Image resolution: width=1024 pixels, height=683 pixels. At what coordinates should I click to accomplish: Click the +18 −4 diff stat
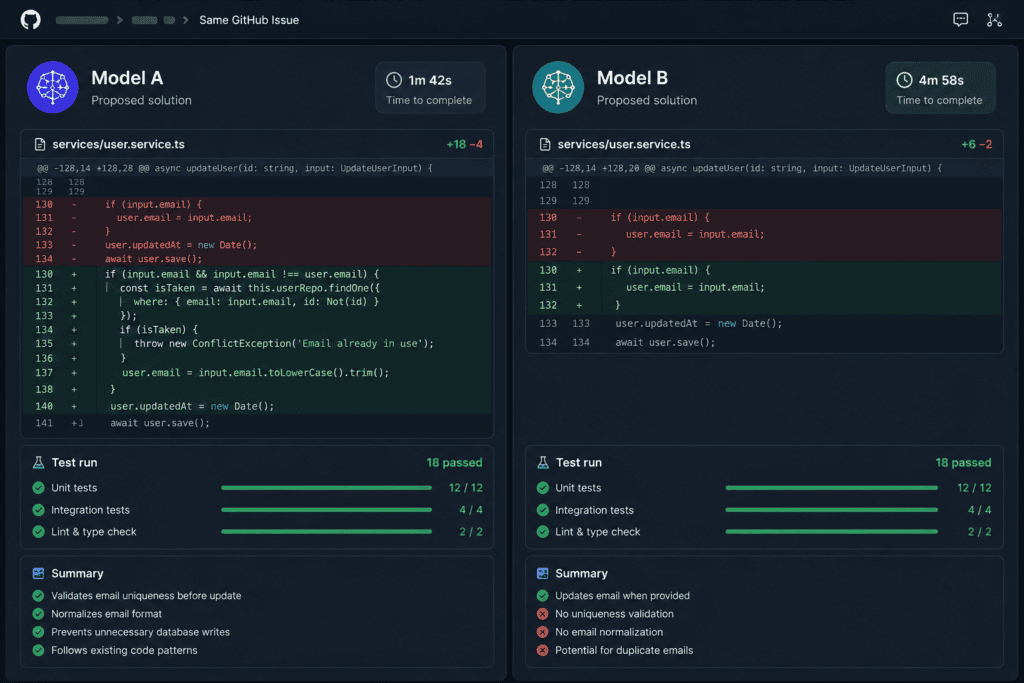click(x=464, y=144)
